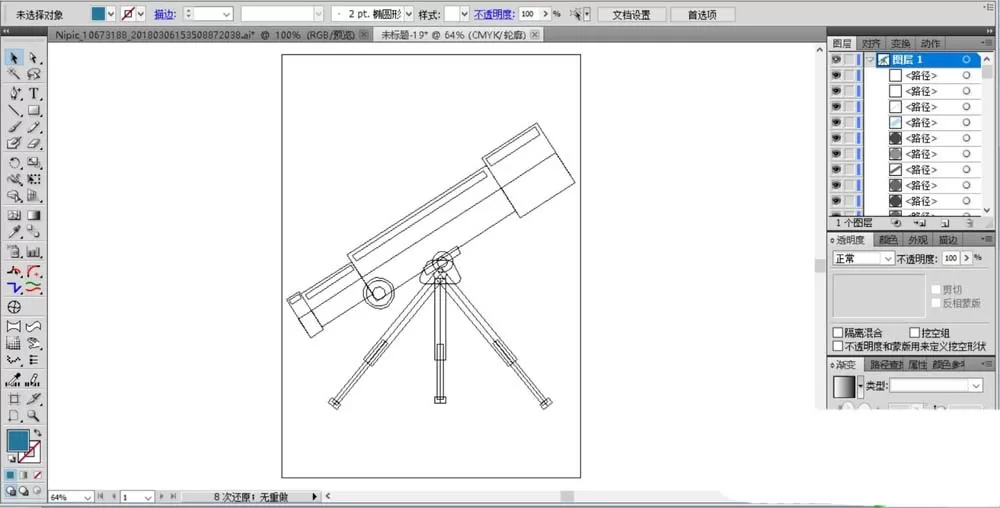Select the Pen tool
The image size is (1000, 508).
point(13,94)
